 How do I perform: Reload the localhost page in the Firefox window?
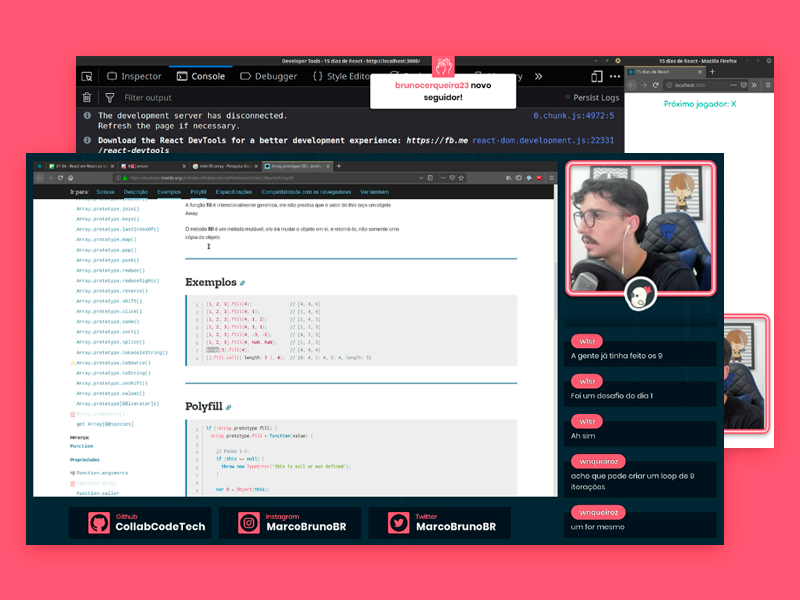pos(656,85)
